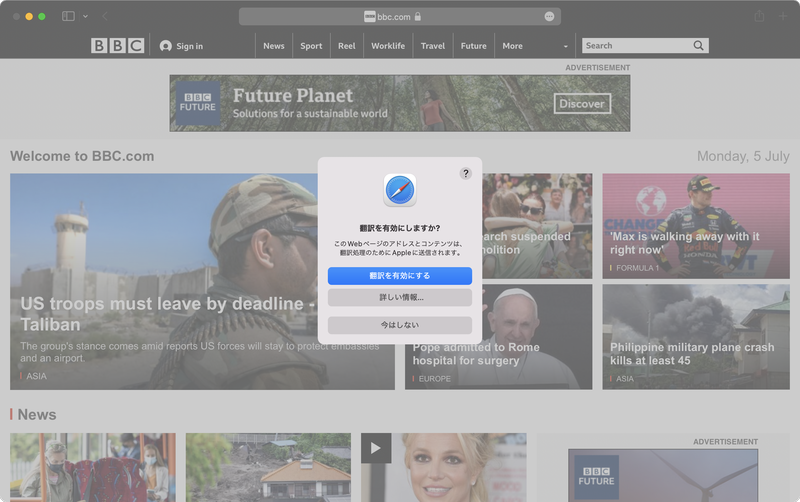Click ASIA tag under Philippine plane story
The image size is (800, 502).
coord(624,379)
